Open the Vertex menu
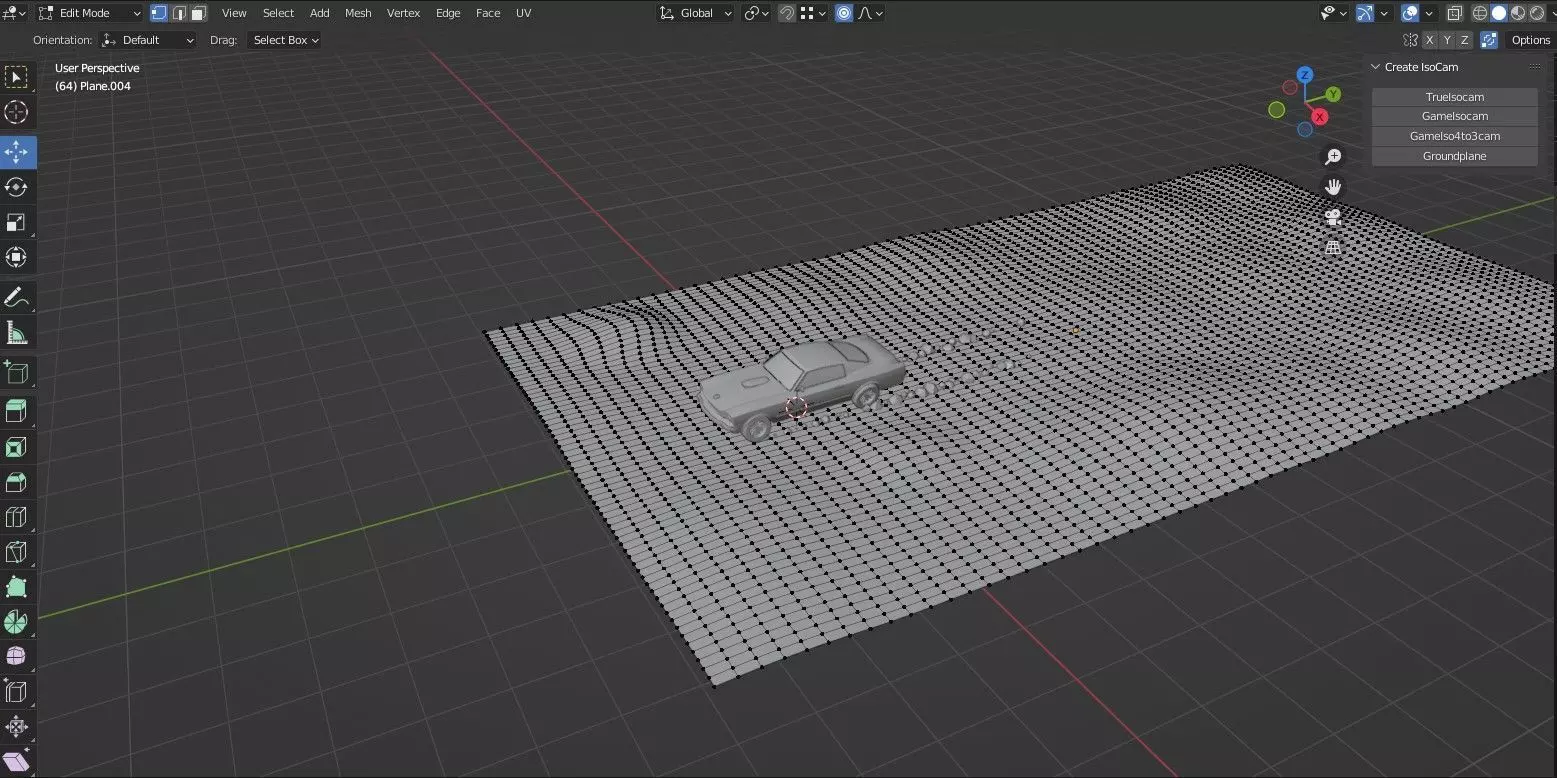Image resolution: width=1557 pixels, height=778 pixels. click(x=403, y=13)
